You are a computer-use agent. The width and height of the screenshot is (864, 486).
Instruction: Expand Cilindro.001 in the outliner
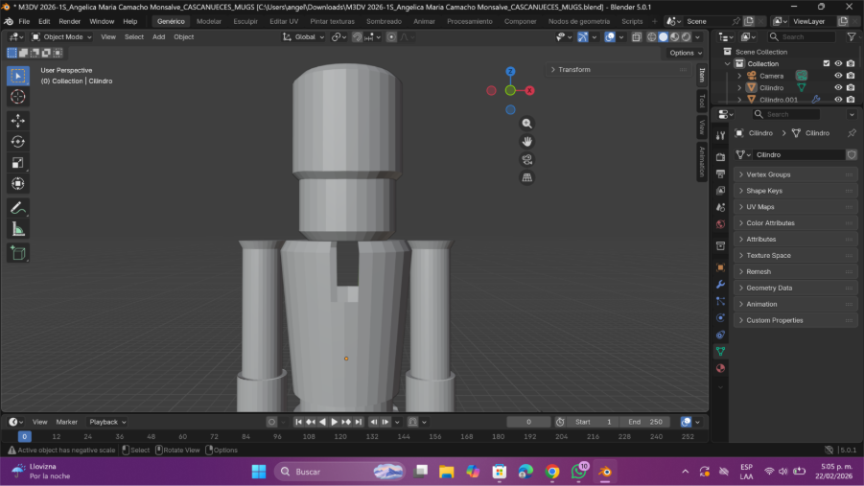[739, 100]
